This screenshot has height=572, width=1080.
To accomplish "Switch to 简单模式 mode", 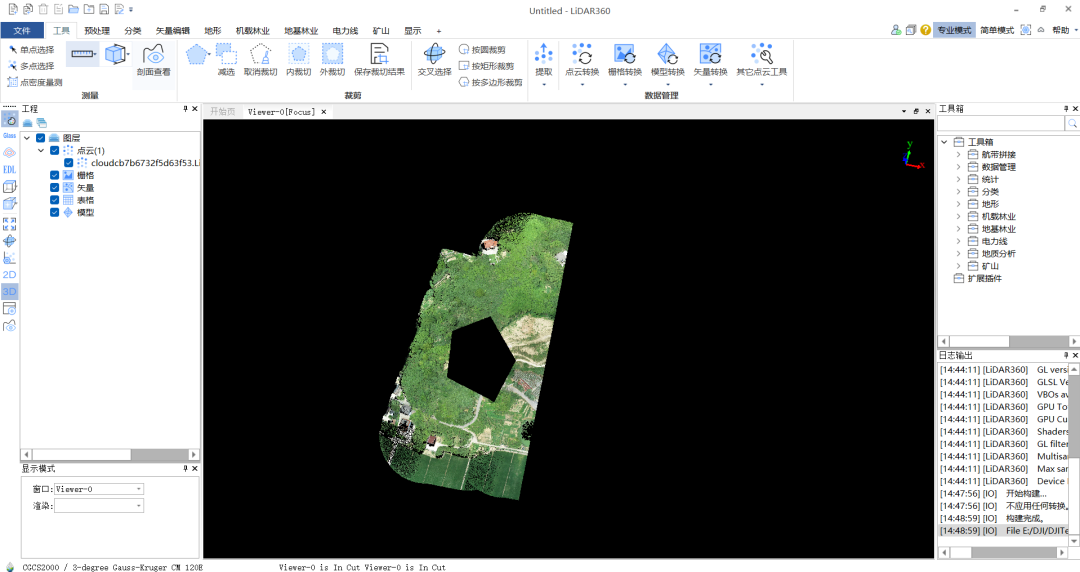I will click(997, 30).
